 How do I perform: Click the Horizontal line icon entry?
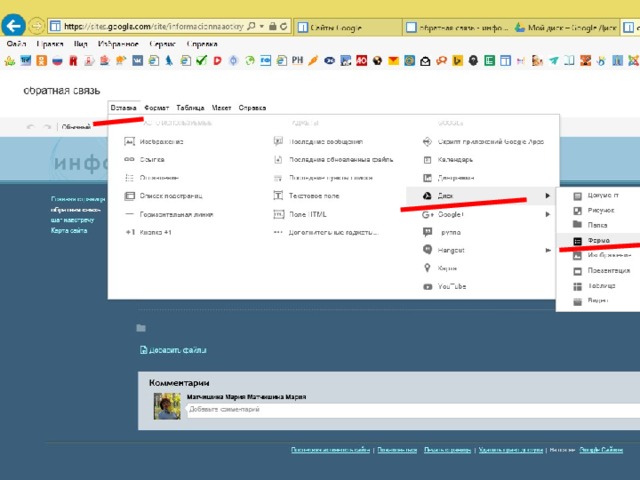pyautogui.click(x=129, y=214)
